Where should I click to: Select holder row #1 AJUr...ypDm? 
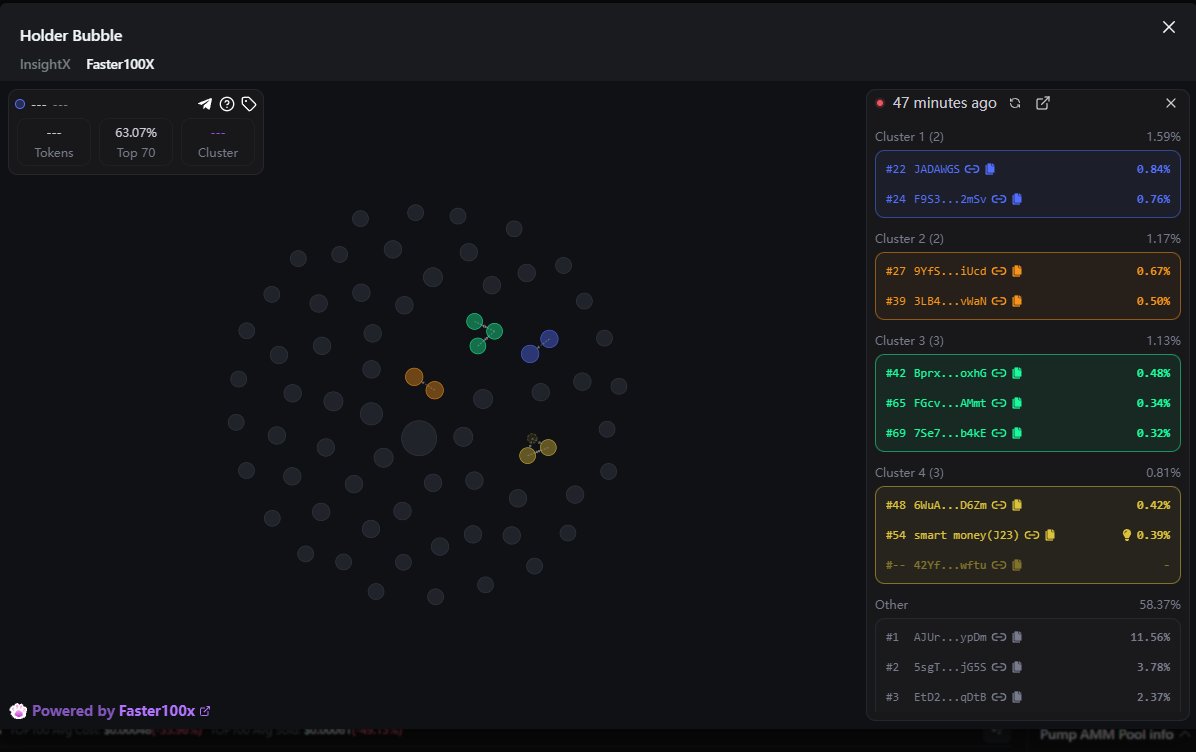tap(1027, 637)
